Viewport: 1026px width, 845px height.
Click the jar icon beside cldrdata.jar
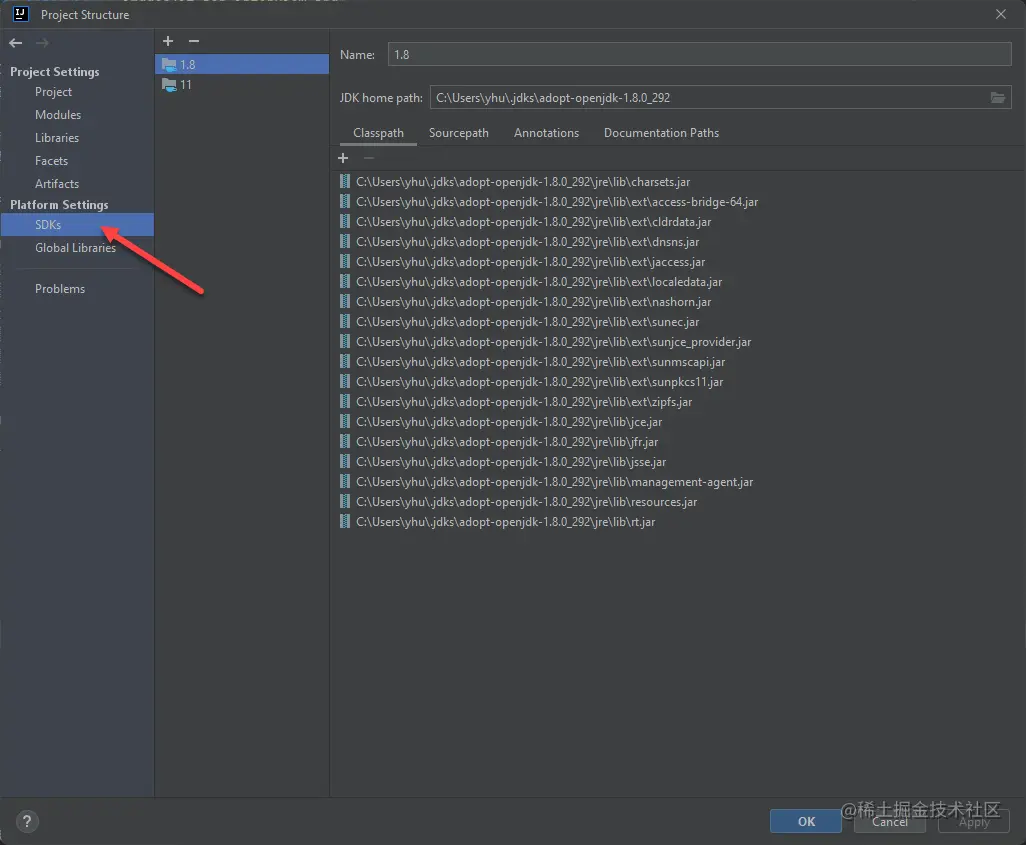tap(345, 221)
